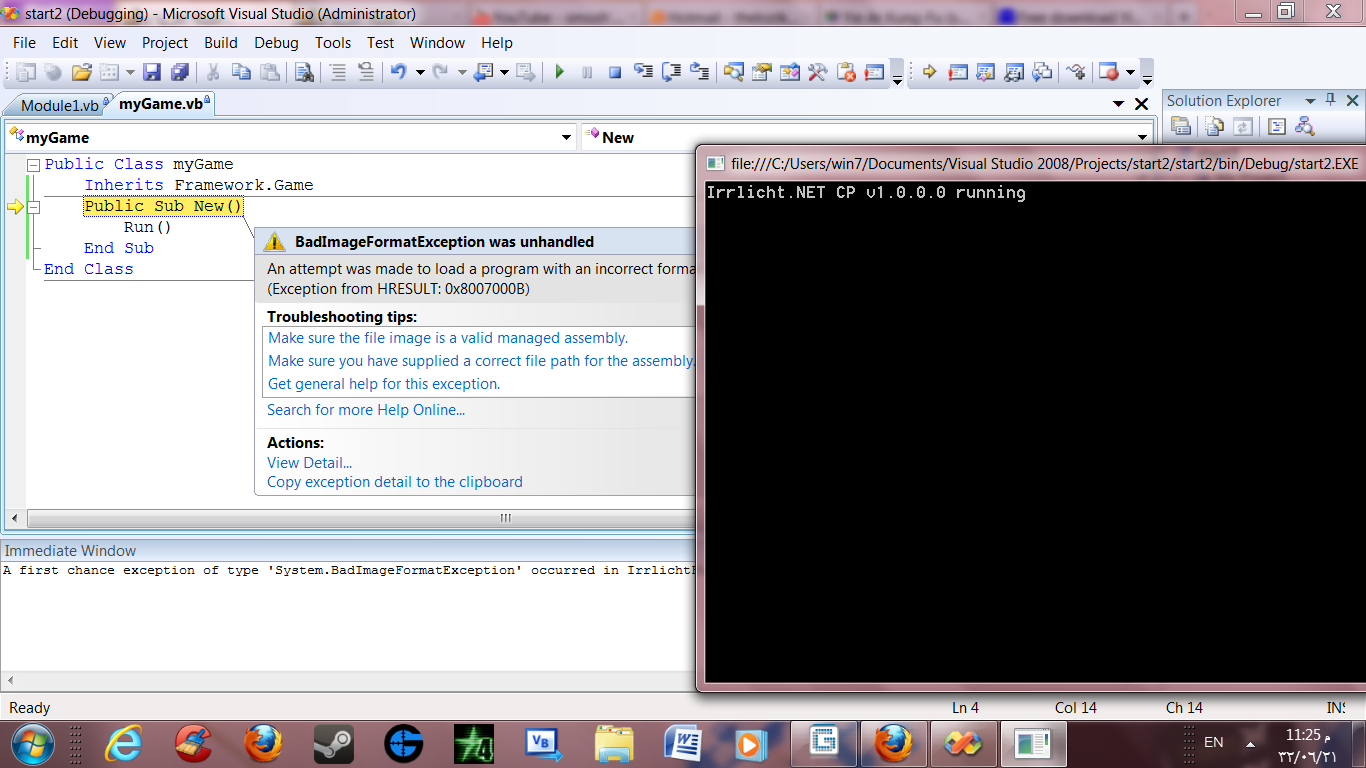Open Windows Explorer folder on the taskbar
The width and height of the screenshot is (1366, 768).
614,744
